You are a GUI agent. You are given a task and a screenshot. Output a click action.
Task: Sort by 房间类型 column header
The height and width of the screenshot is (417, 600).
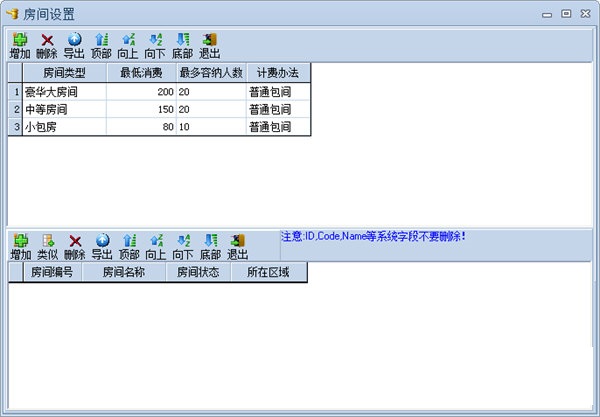click(x=64, y=73)
